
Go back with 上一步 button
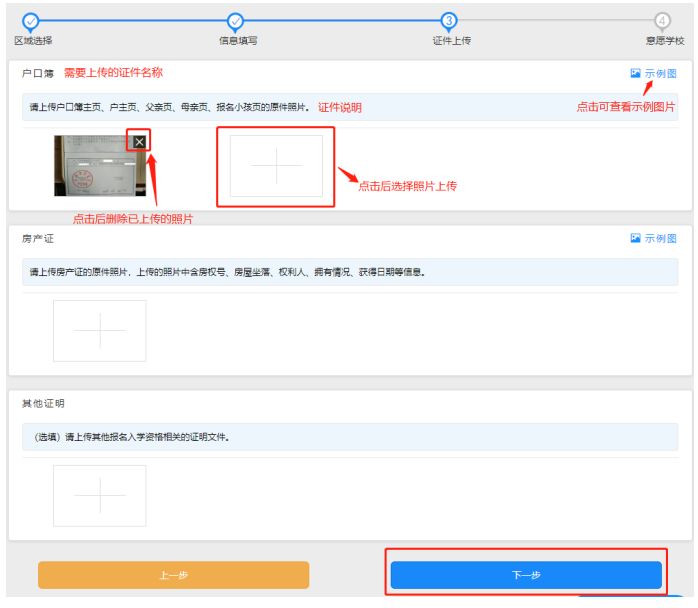(174, 575)
